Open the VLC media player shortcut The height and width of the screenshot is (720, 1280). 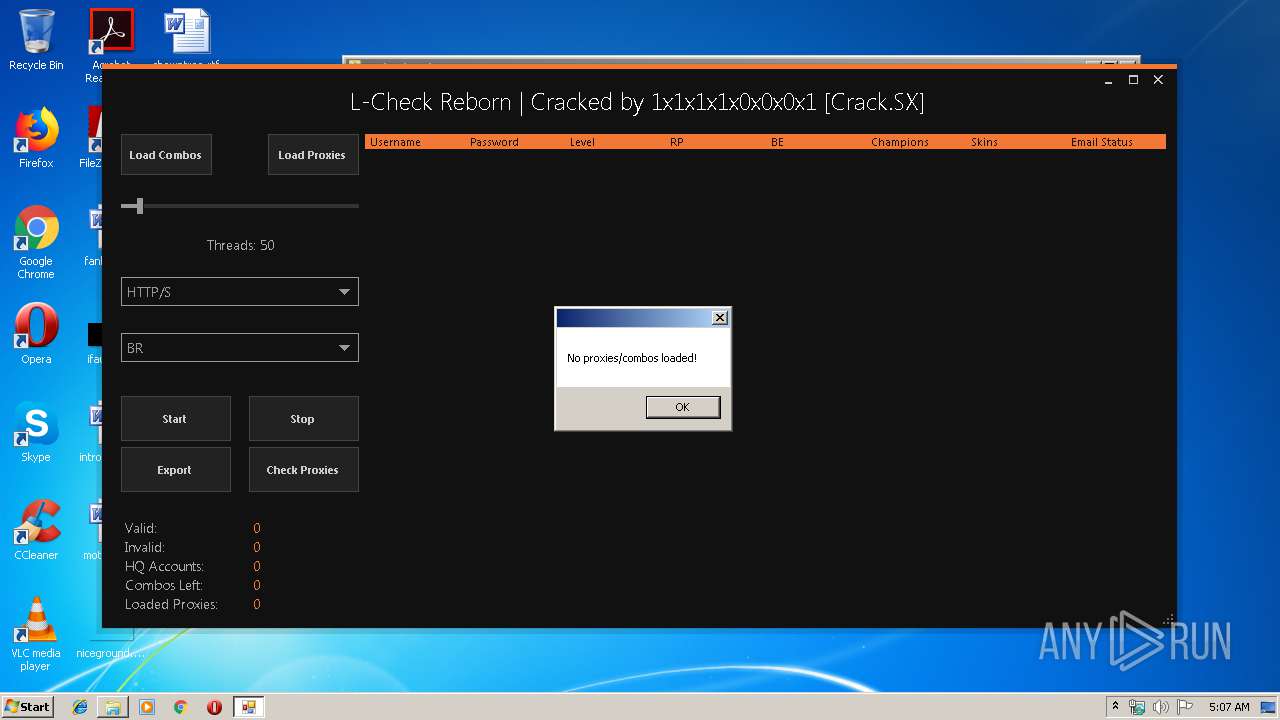tap(36, 634)
